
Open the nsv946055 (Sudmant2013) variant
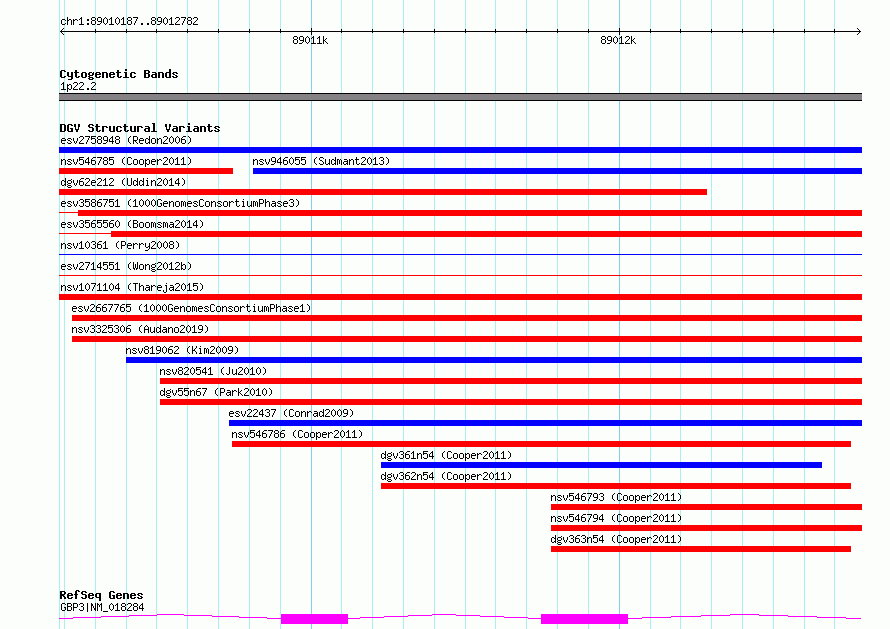[321, 161]
